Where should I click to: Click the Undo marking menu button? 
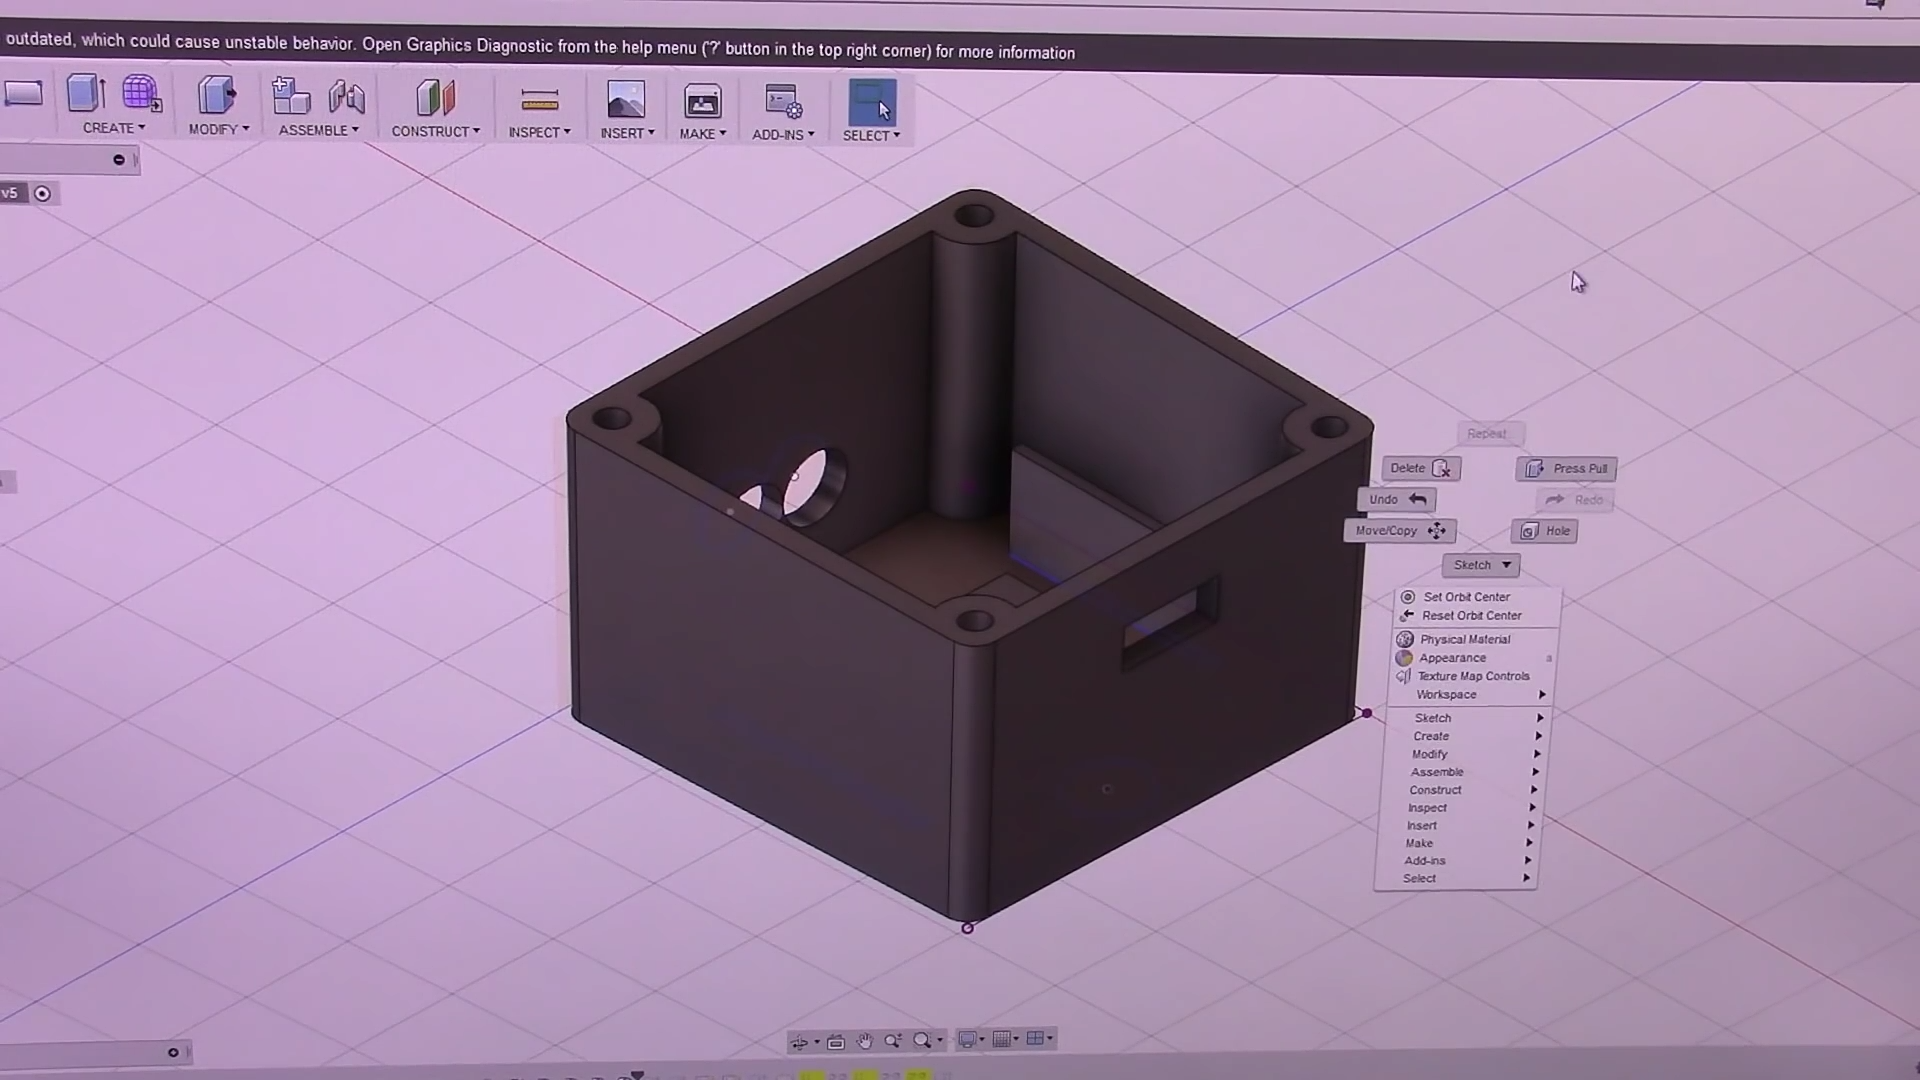(1396, 499)
